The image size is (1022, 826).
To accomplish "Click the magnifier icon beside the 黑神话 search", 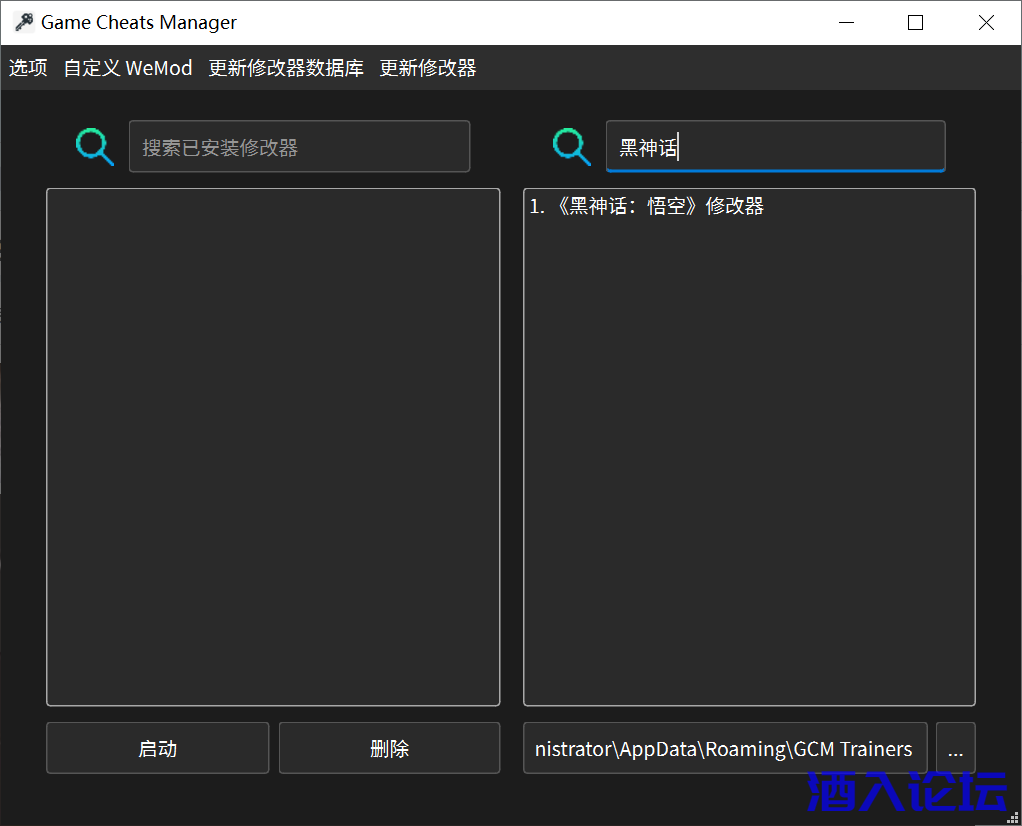I will tap(571, 147).
